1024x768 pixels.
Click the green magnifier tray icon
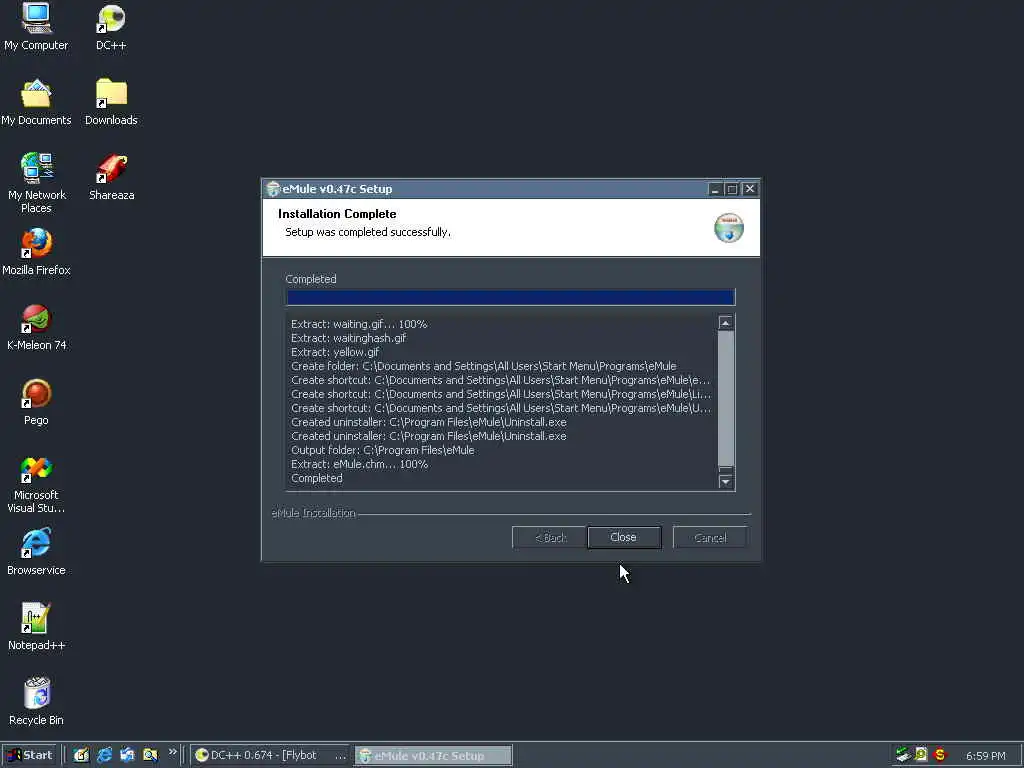[x=921, y=755]
